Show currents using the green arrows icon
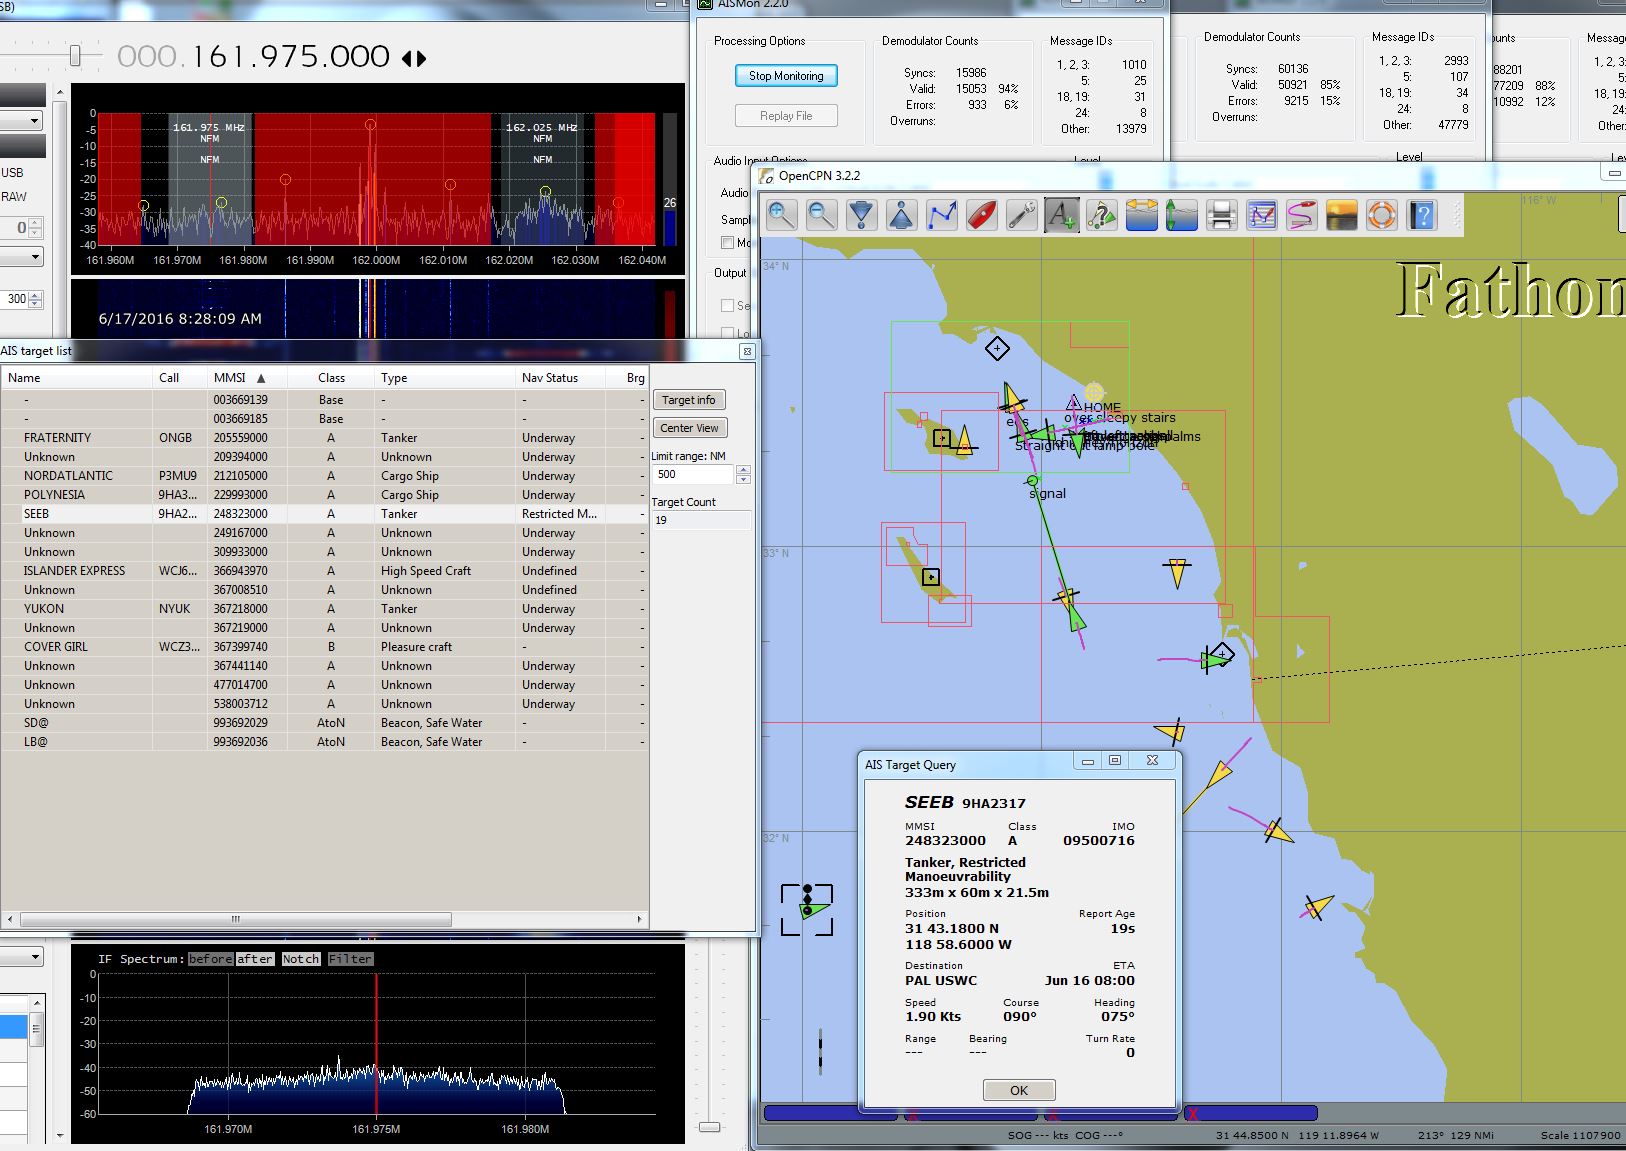The height and width of the screenshot is (1151, 1626). pyautogui.click(x=1181, y=214)
